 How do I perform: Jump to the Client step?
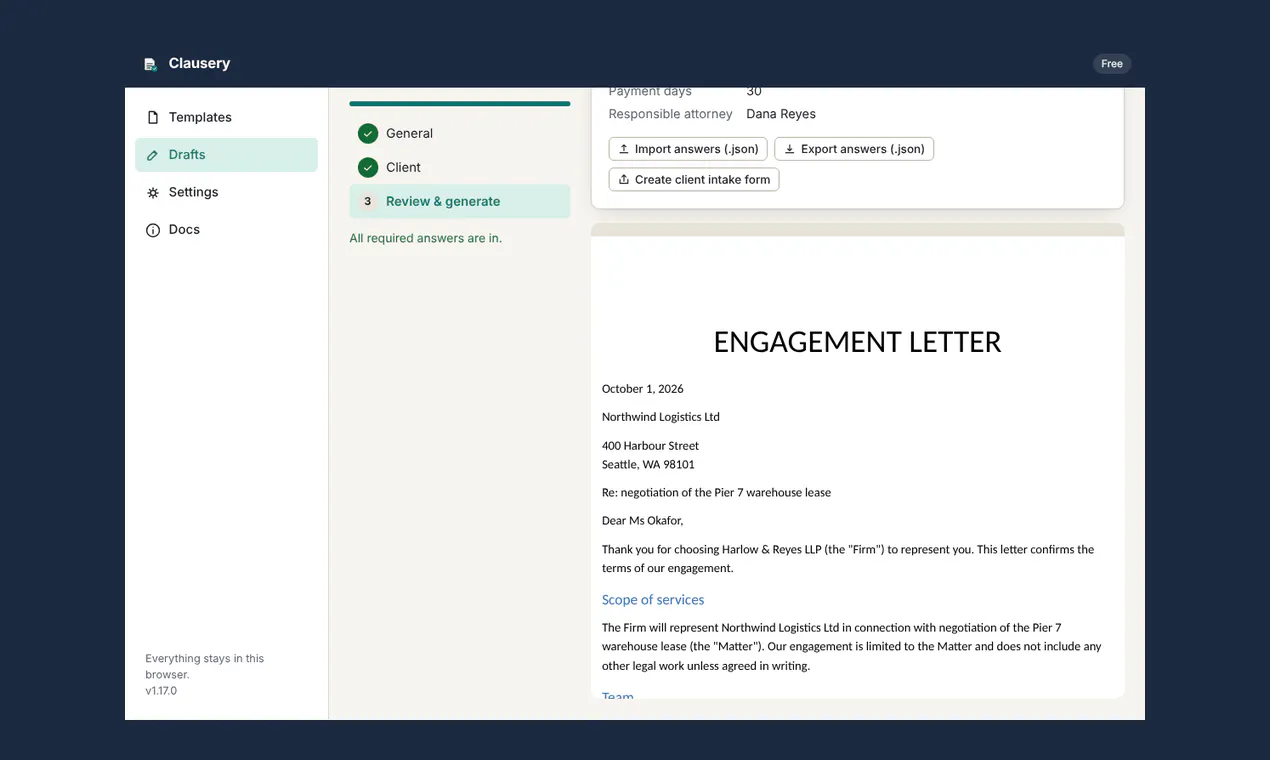(460, 167)
